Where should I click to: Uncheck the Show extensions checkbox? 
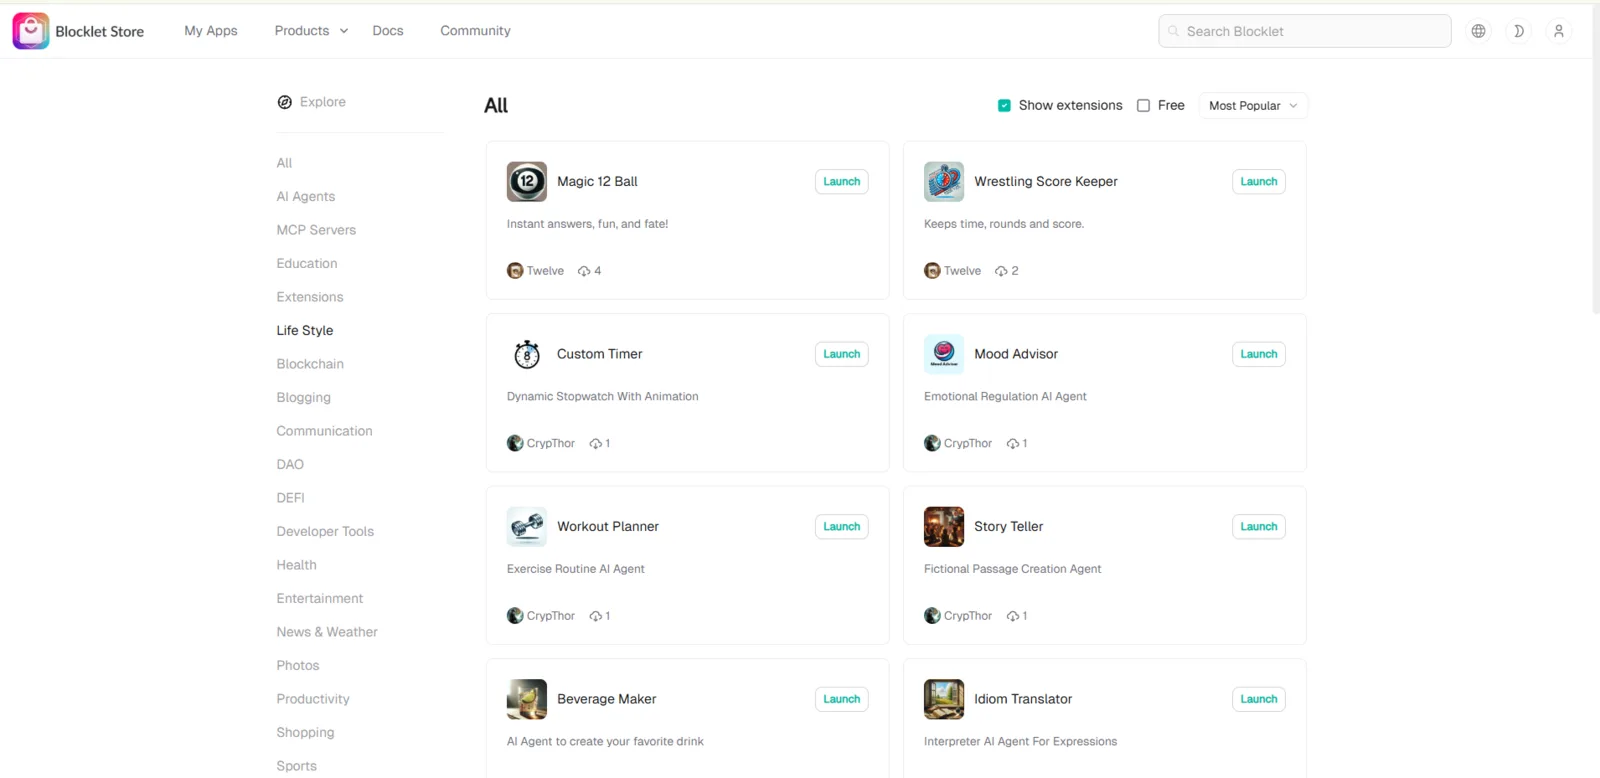(x=1004, y=106)
